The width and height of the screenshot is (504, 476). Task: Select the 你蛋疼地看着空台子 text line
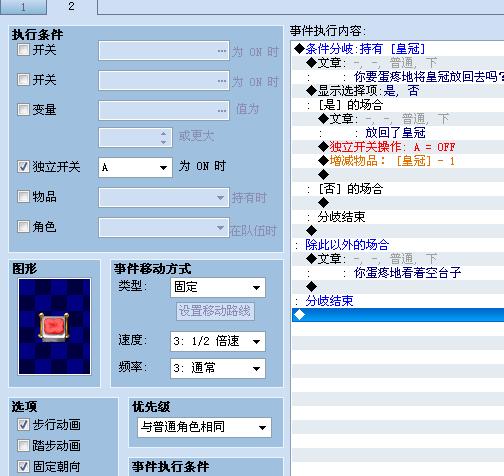[398, 273]
